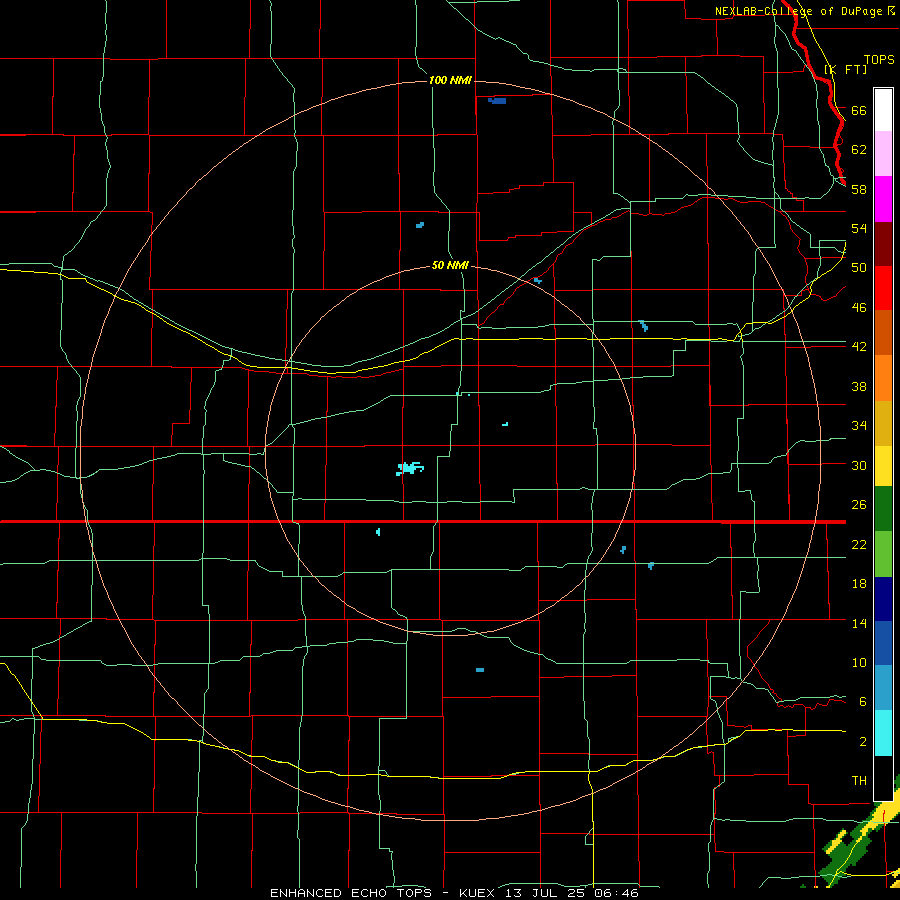This screenshot has width=900, height=900.
Task: Click the 50 value on legend scale
Action: coord(859,268)
